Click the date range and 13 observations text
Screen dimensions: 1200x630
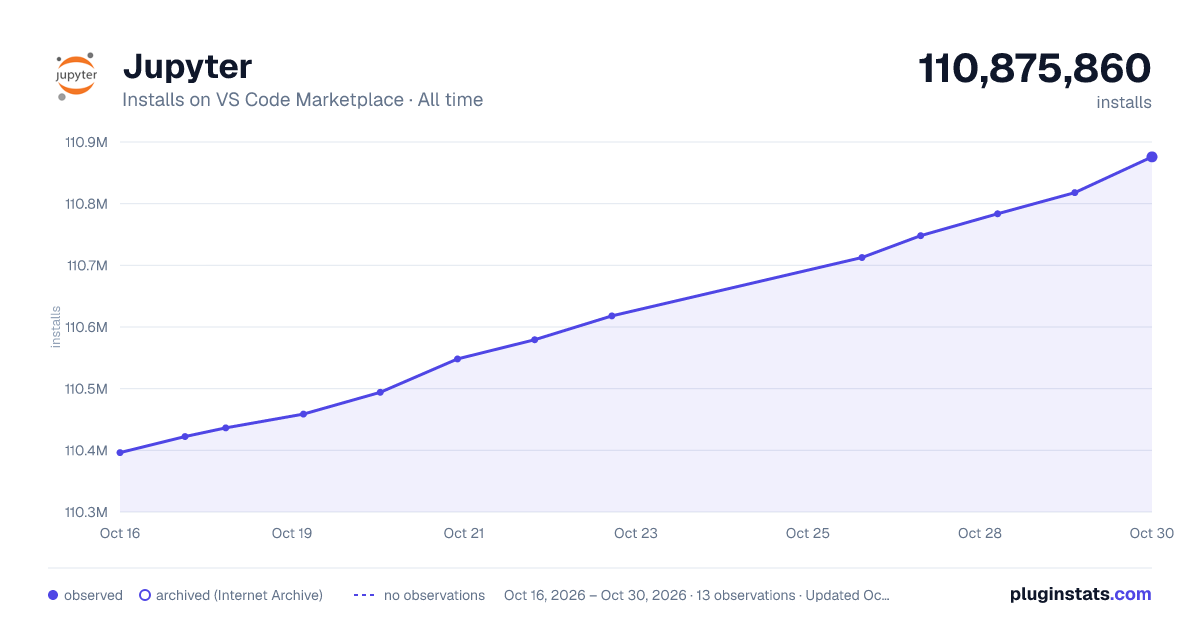point(697,595)
